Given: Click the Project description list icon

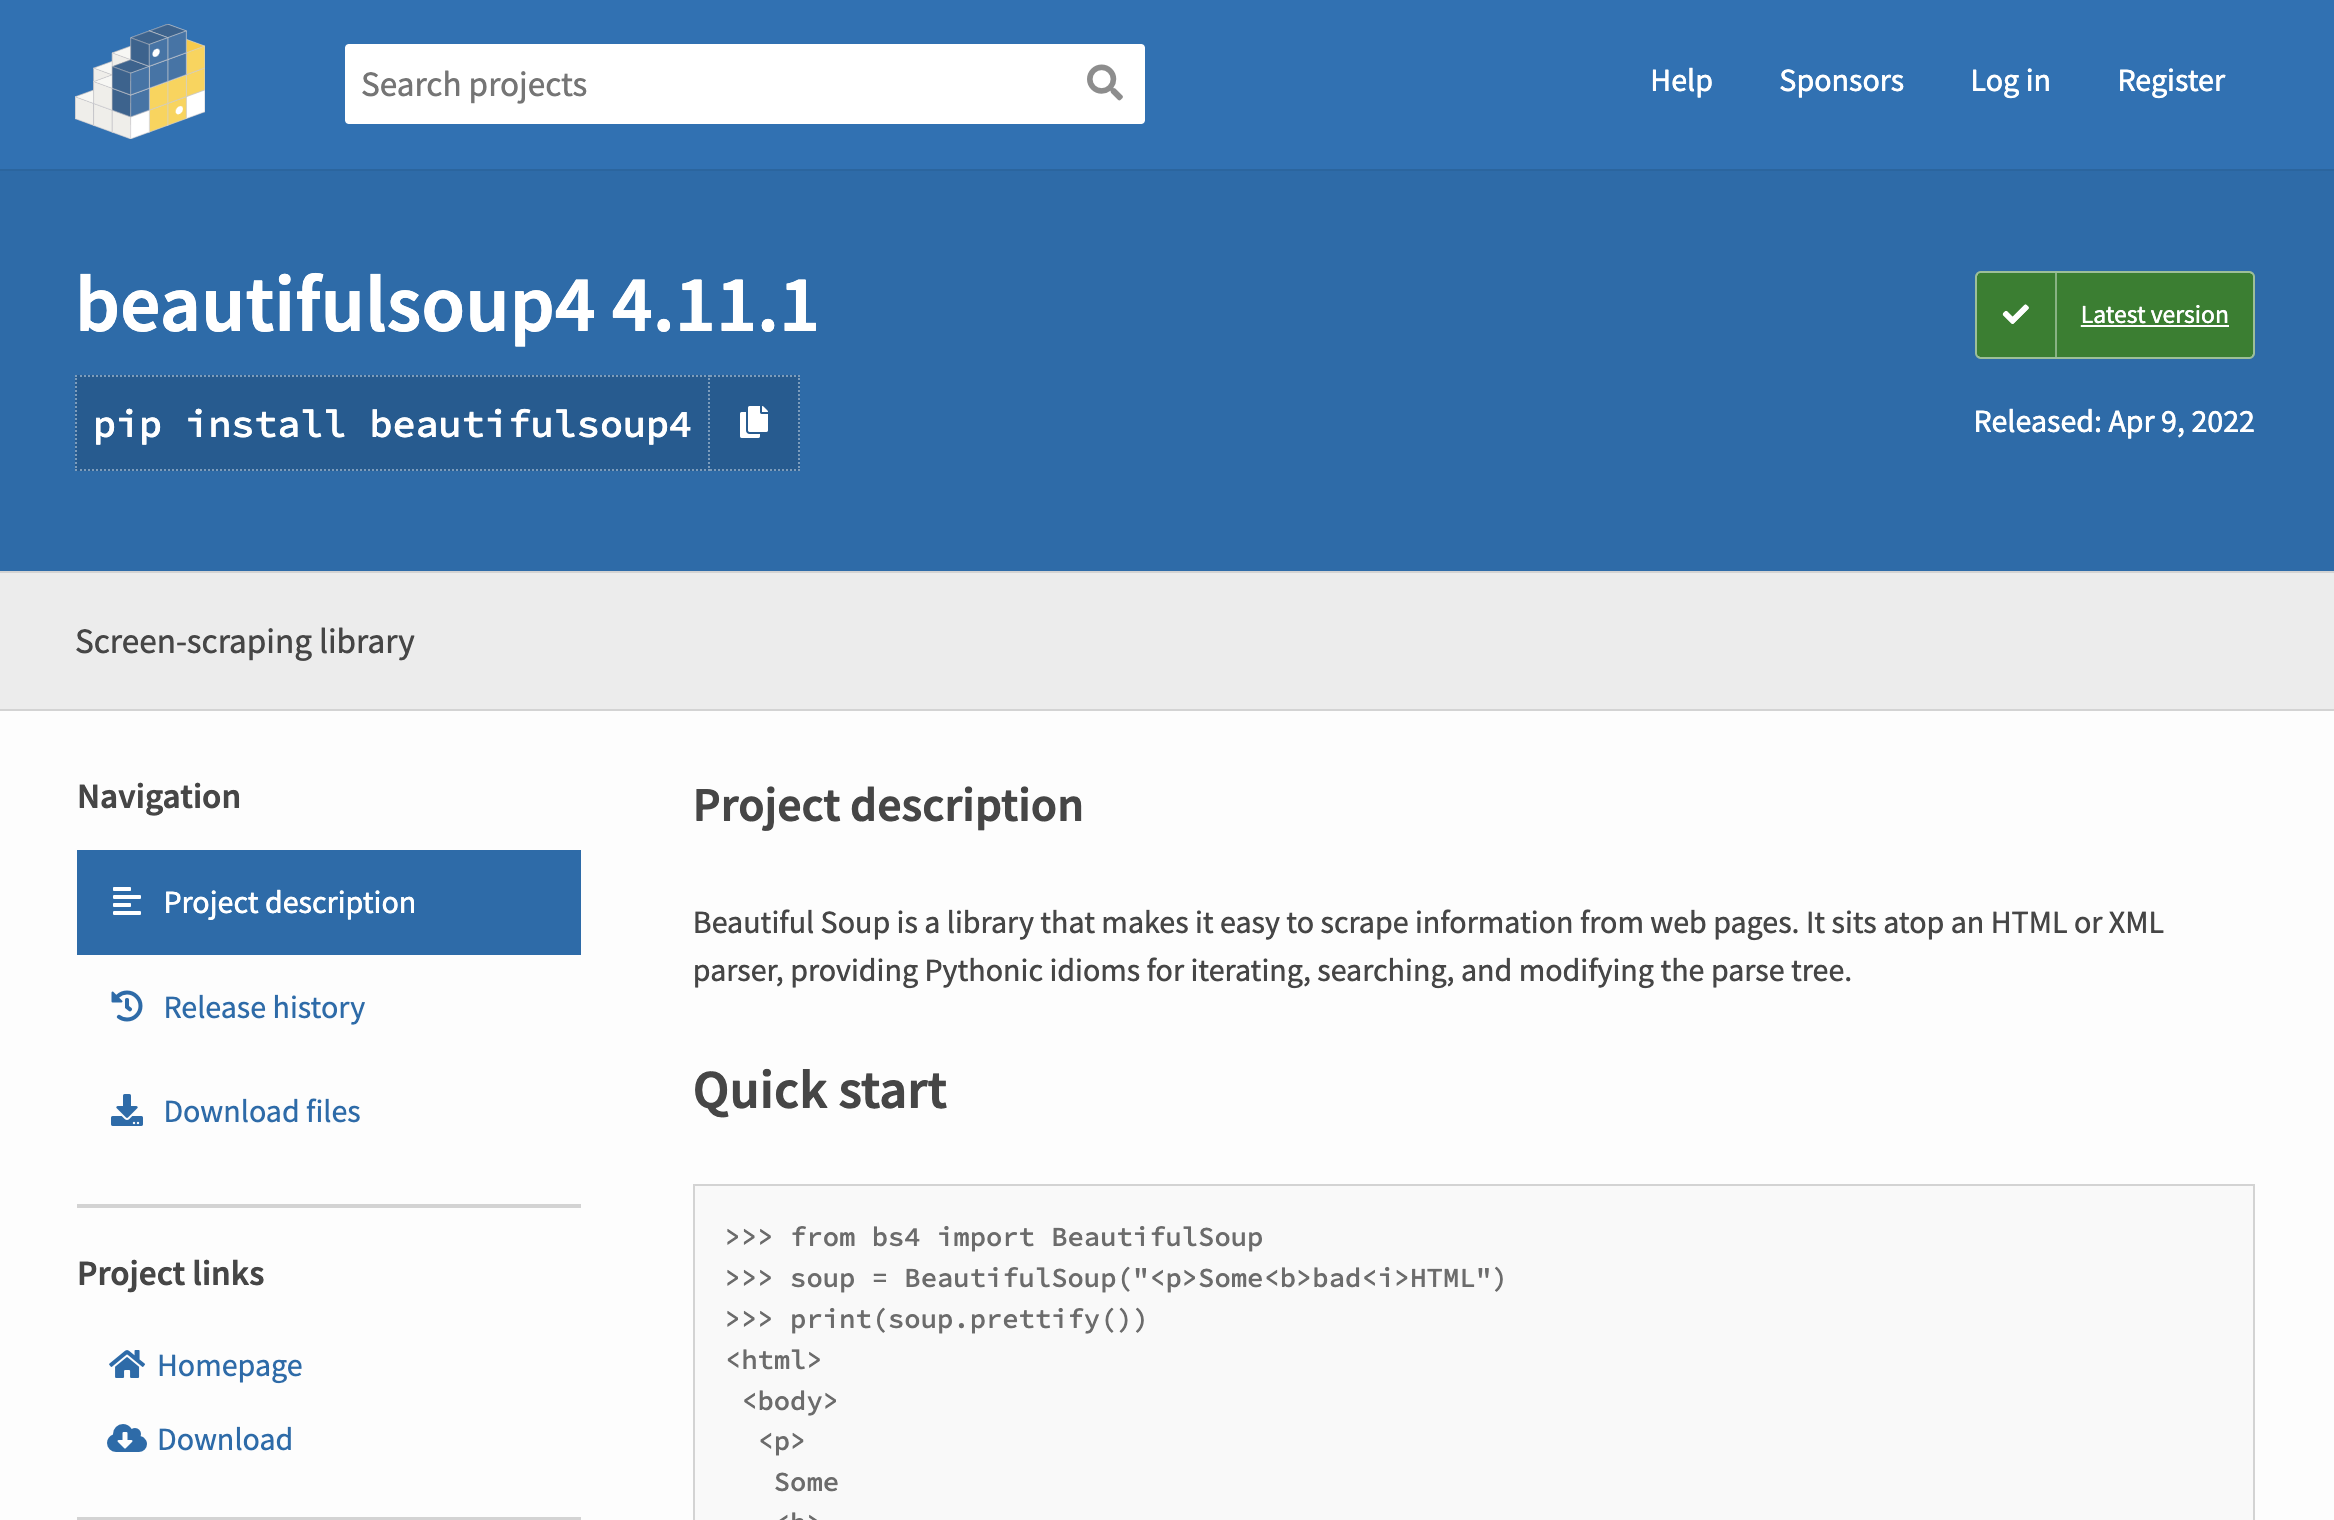Looking at the screenshot, I should 127,902.
